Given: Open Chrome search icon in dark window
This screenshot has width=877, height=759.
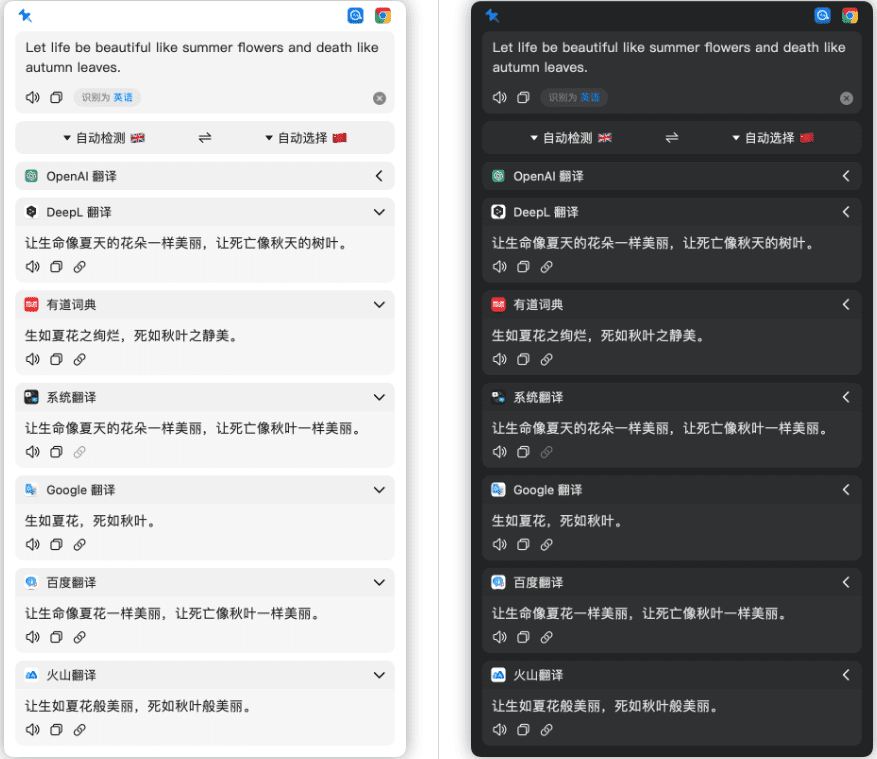Looking at the screenshot, I should 850,16.
